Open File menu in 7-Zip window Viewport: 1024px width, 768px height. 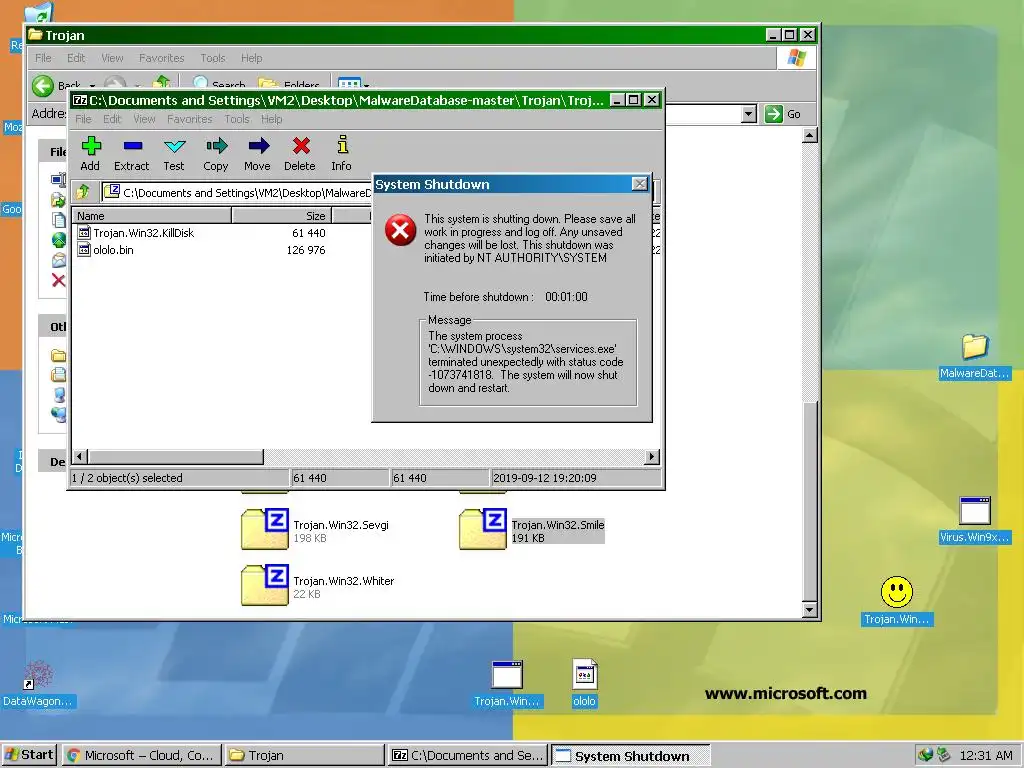83,119
